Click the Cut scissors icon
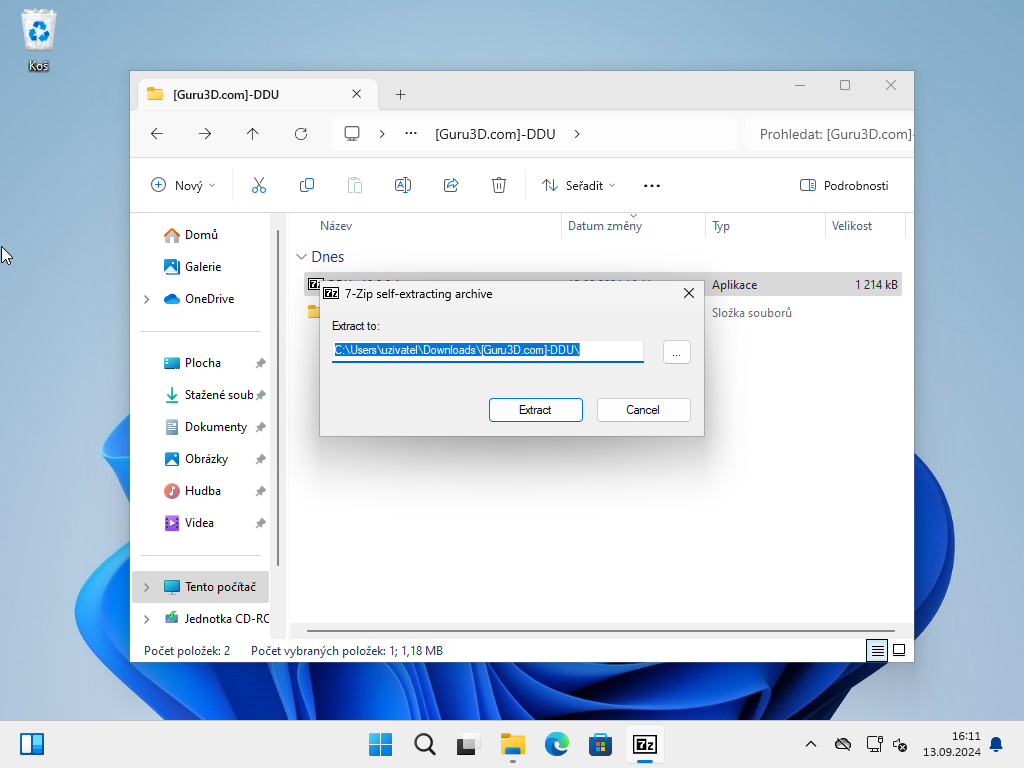The width and height of the screenshot is (1024, 768). coord(259,185)
